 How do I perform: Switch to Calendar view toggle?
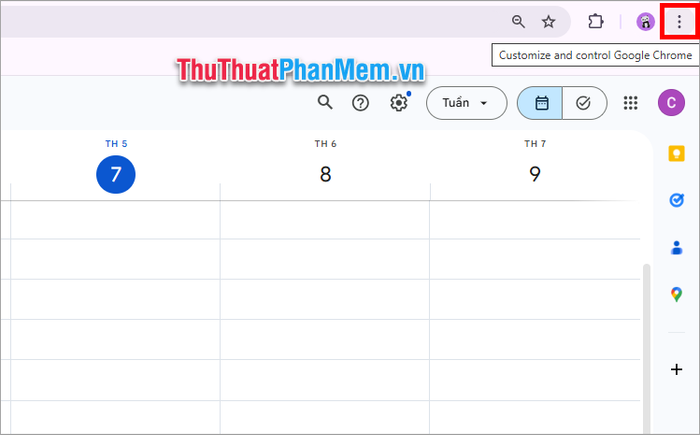click(540, 103)
